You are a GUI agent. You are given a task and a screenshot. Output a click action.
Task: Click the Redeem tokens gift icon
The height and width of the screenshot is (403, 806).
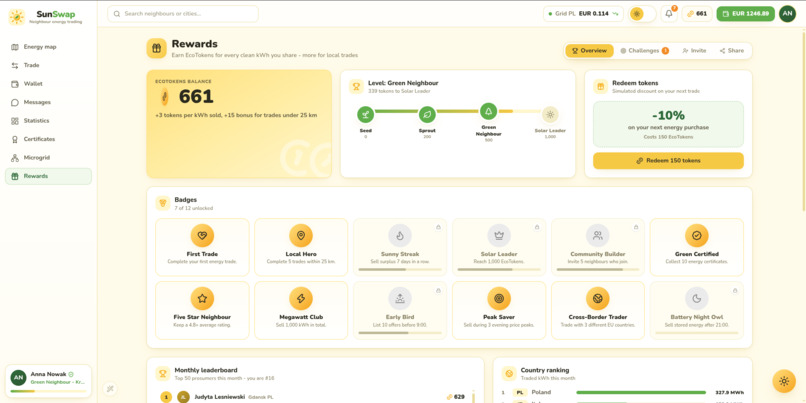(x=600, y=86)
